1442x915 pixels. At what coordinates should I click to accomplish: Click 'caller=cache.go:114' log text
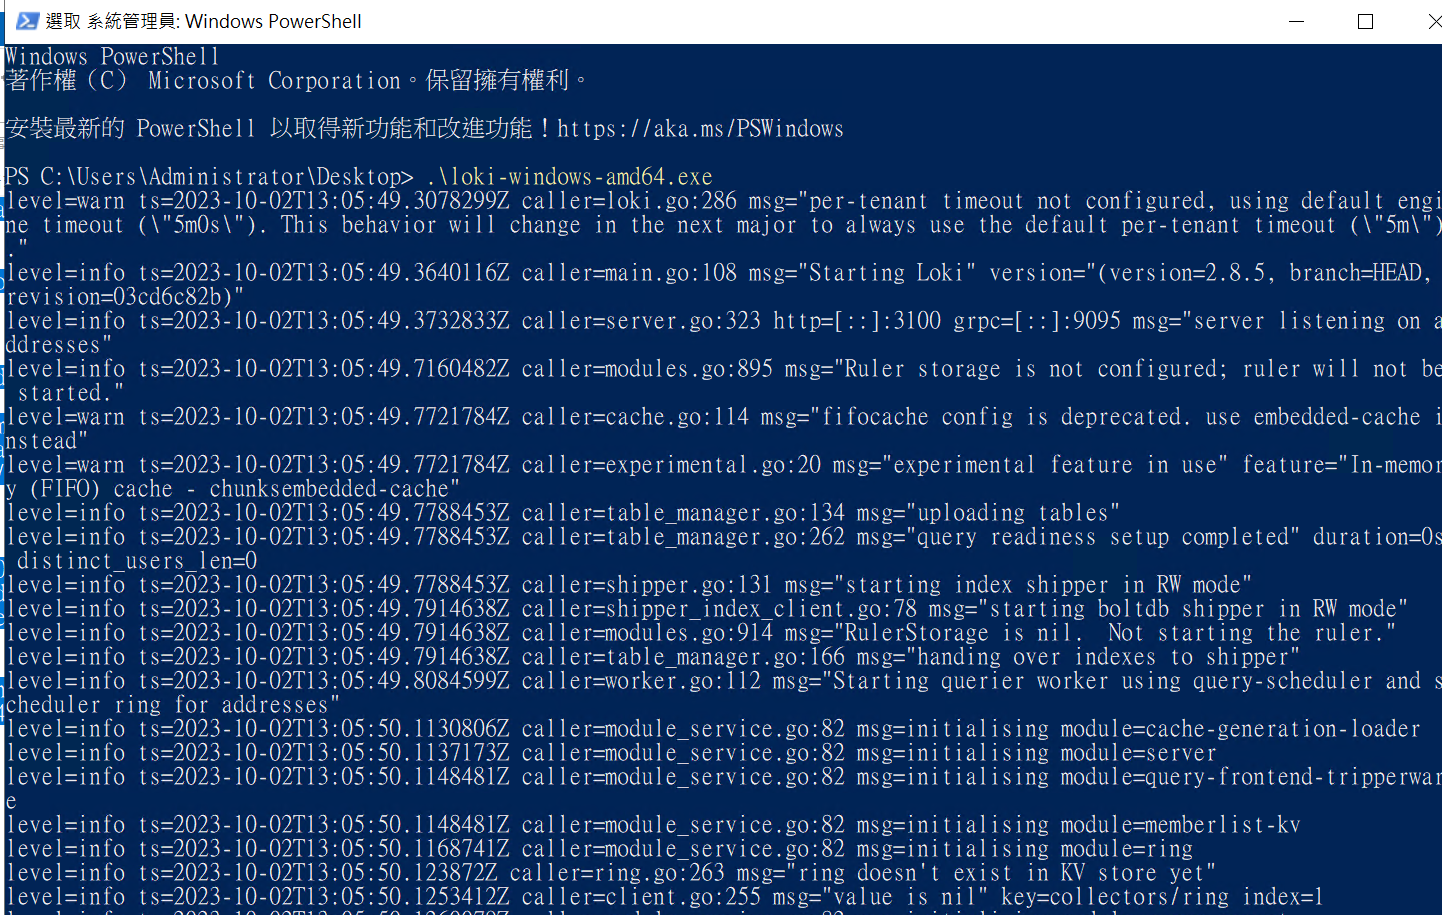[x=635, y=417]
